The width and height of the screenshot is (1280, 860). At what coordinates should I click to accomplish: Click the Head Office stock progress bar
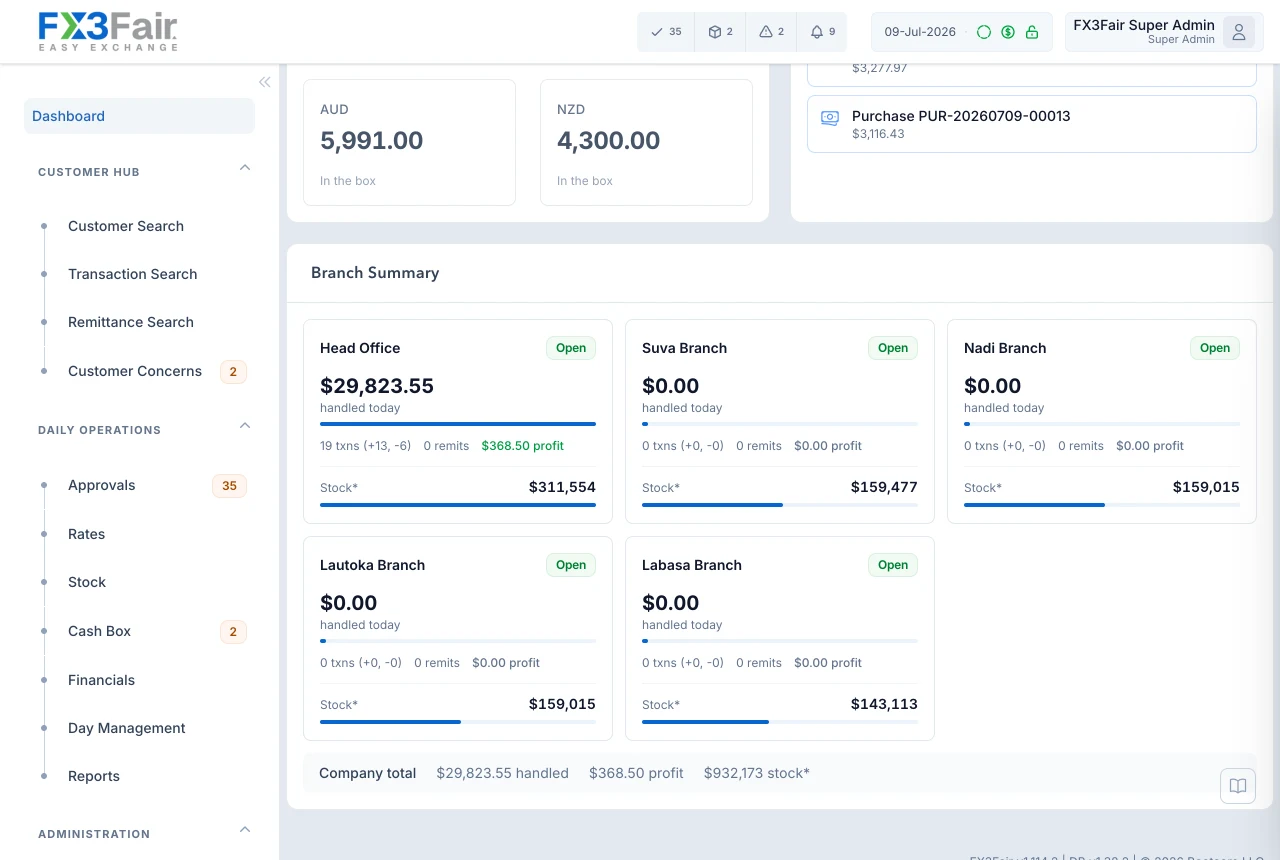point(458,505)
